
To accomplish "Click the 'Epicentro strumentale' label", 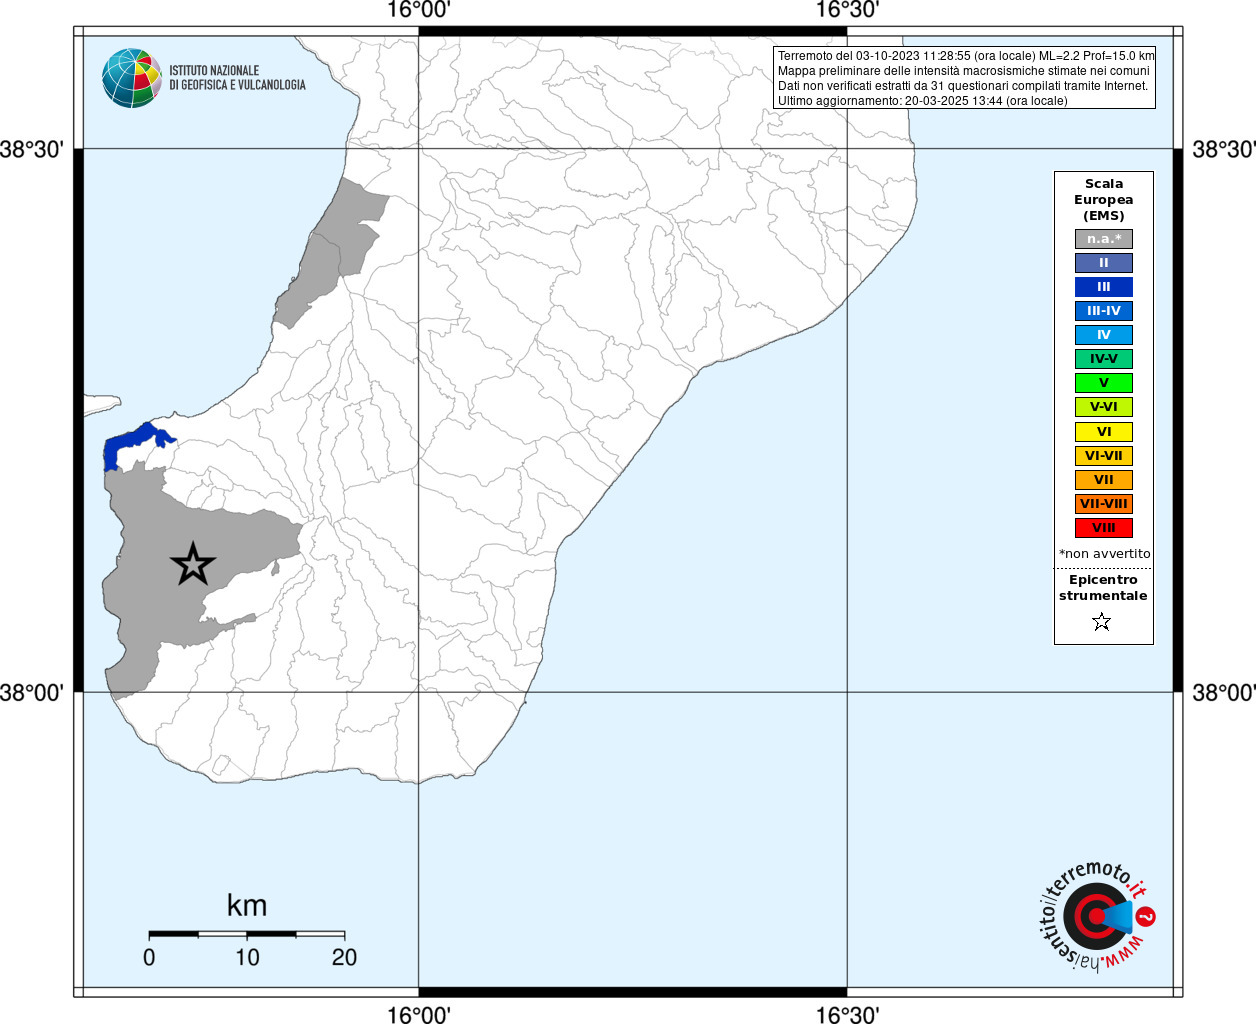I will pyautogui.click(x=1103, y=588).
